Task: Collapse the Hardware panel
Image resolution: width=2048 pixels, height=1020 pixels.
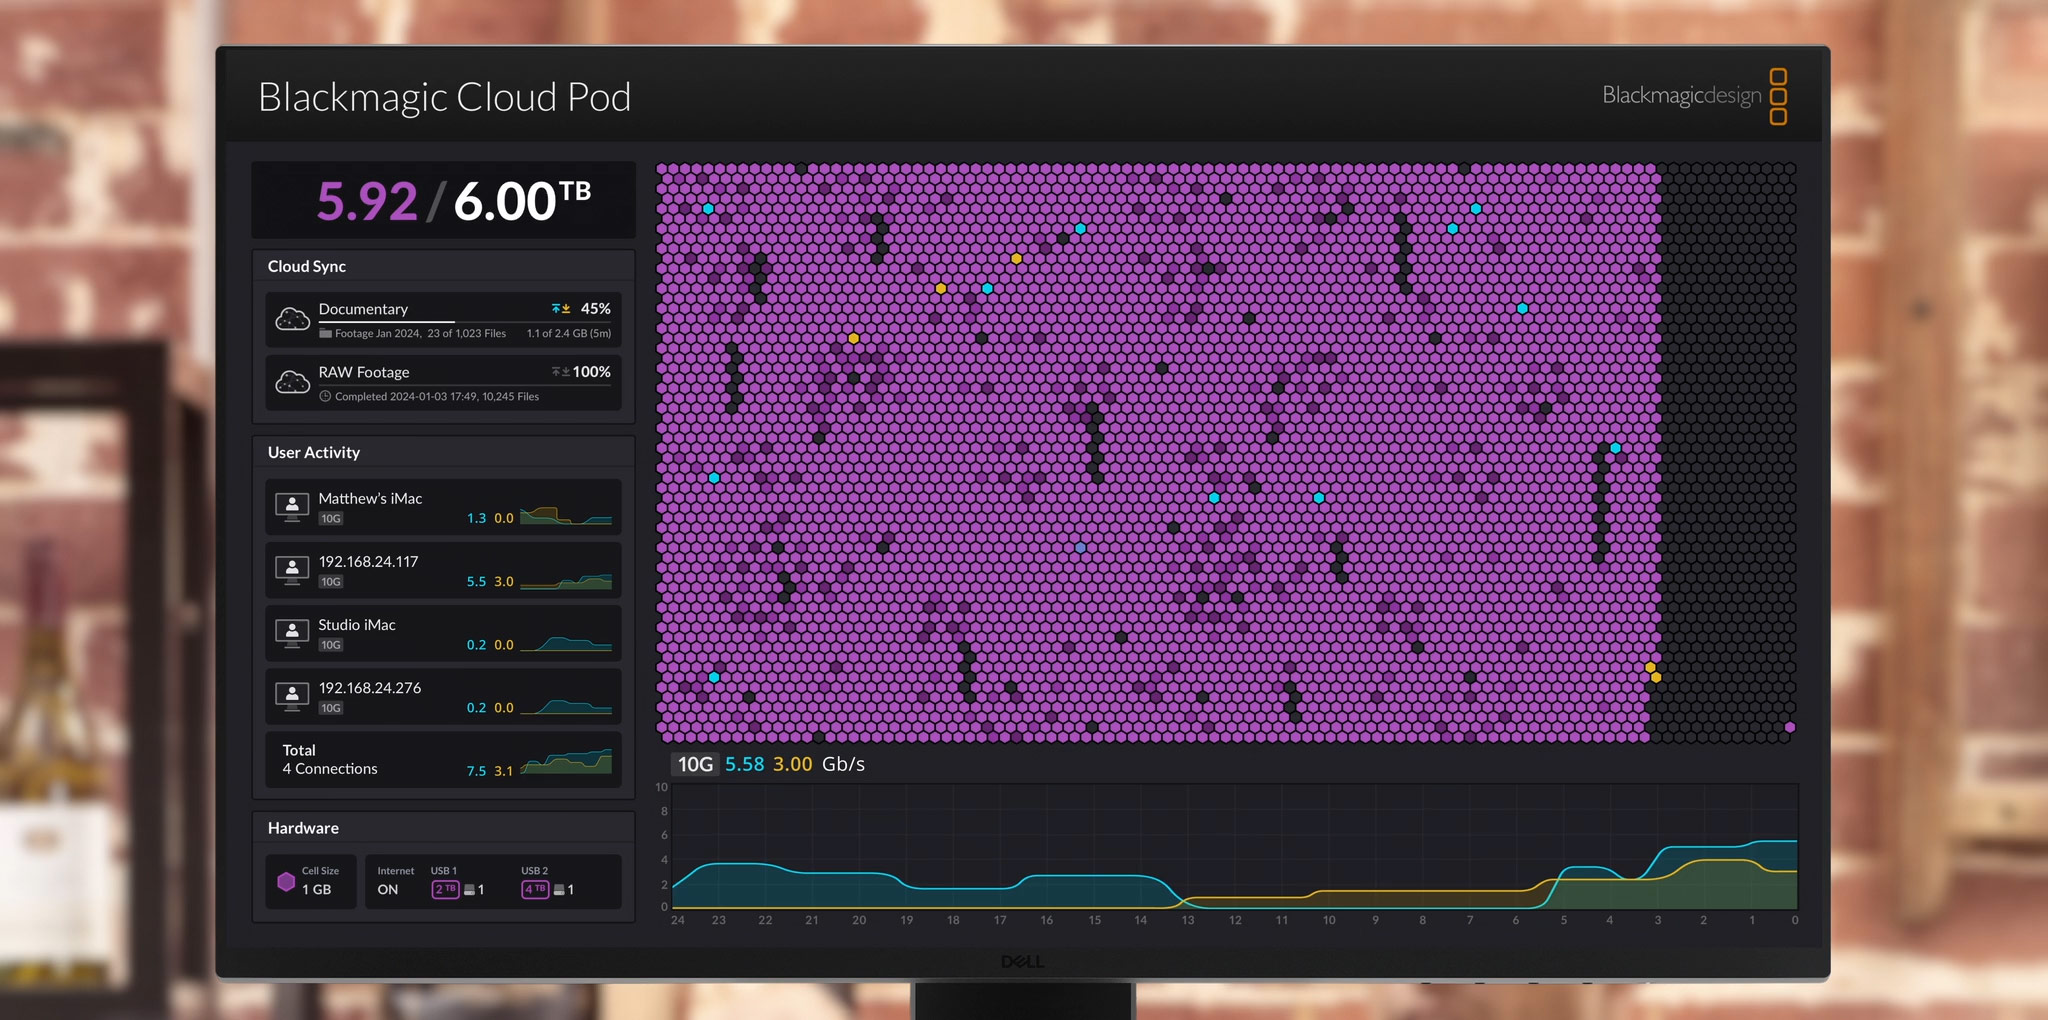Action: click(x=302, y=828)
